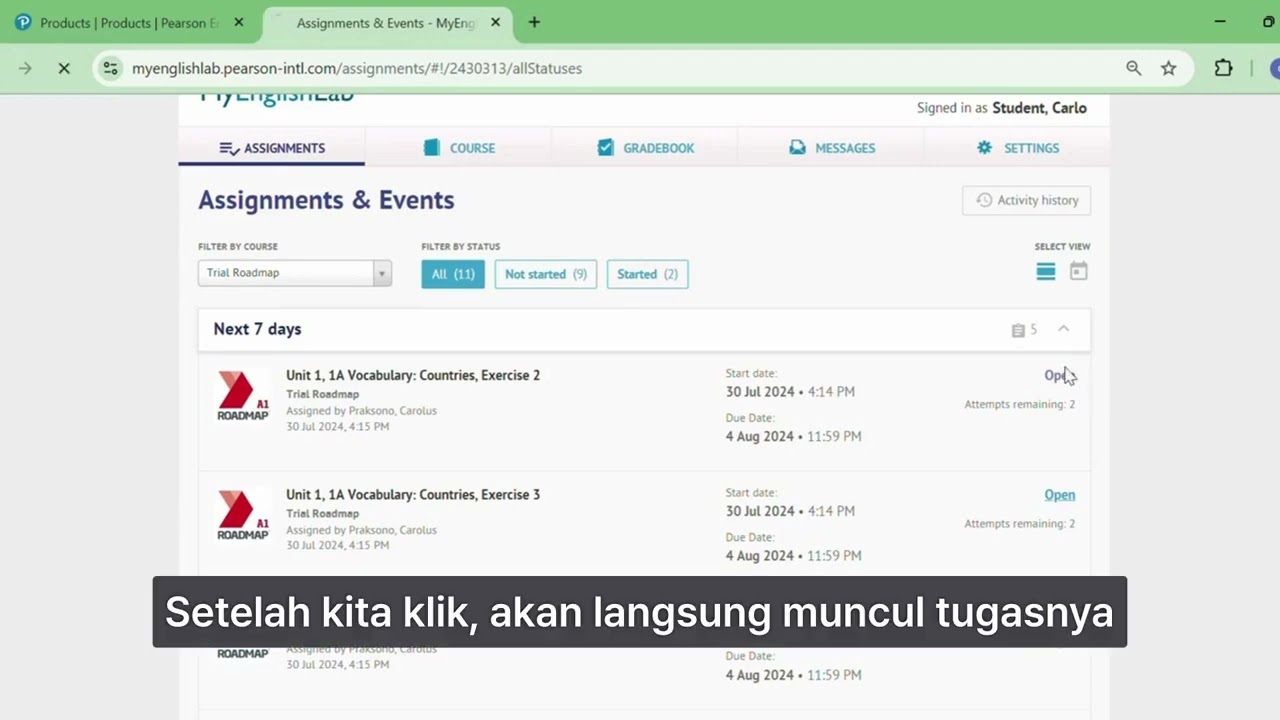Image resolution: width=1280 pixels, height=720 pixels.
Task: Open a new browser tab
Action: coord(534,22)
